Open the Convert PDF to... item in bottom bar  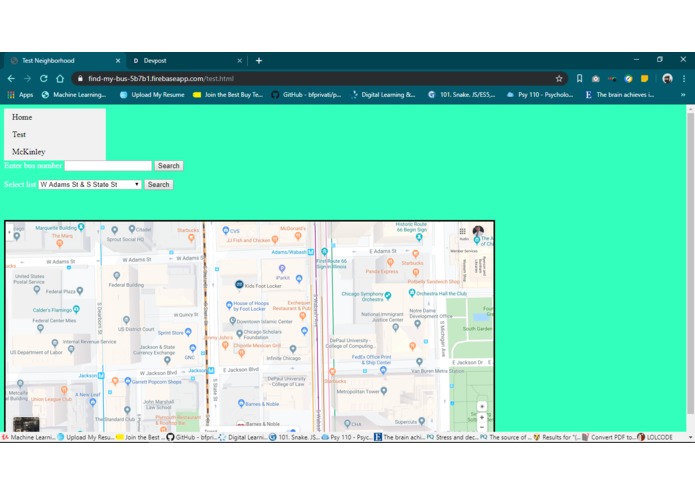[x=609, y=437]
